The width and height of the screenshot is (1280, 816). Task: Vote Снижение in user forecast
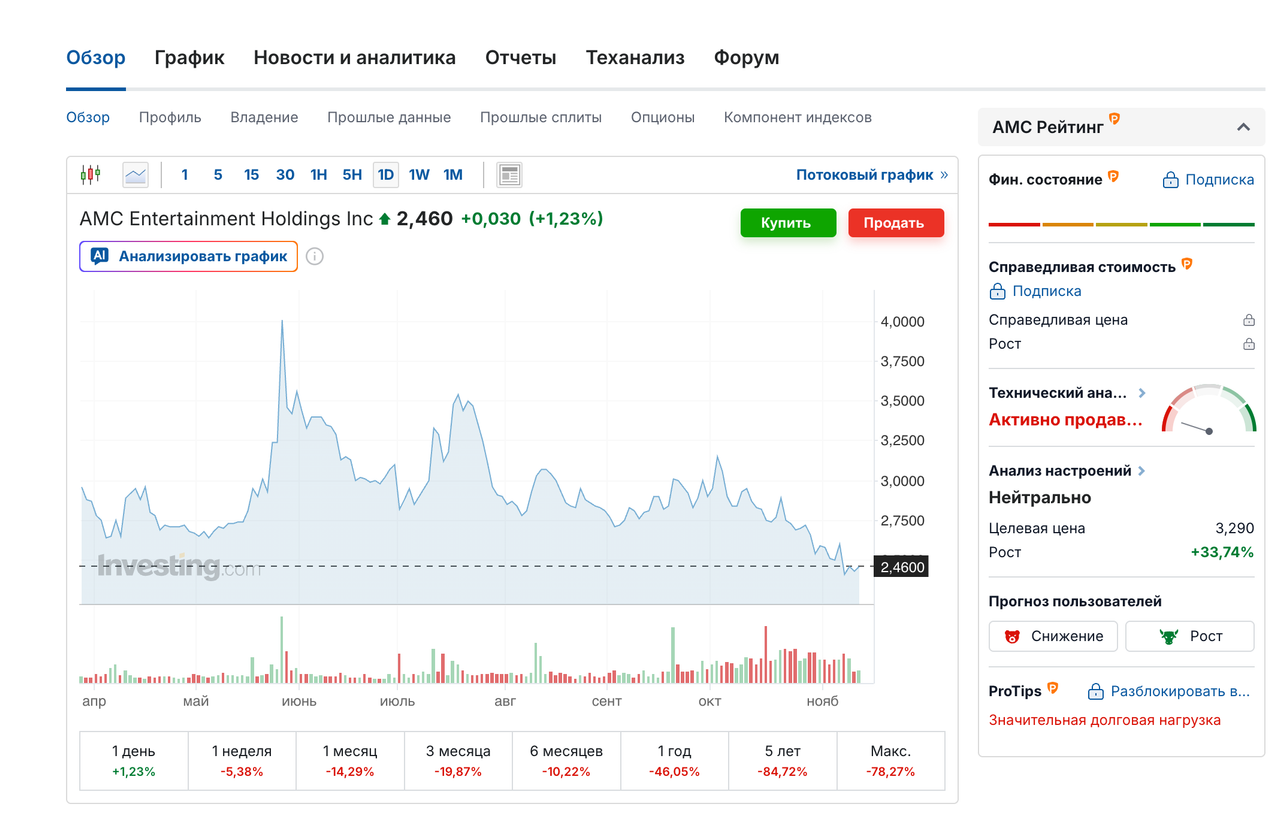tap(1053, 636)
